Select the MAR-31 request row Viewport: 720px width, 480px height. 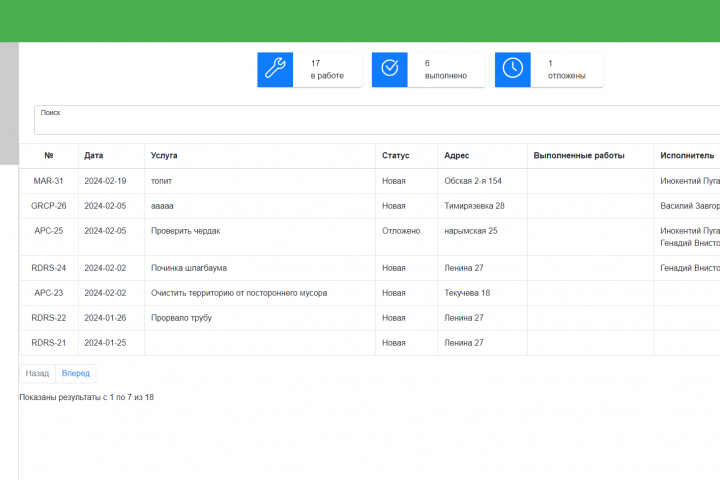coord(370,181)
